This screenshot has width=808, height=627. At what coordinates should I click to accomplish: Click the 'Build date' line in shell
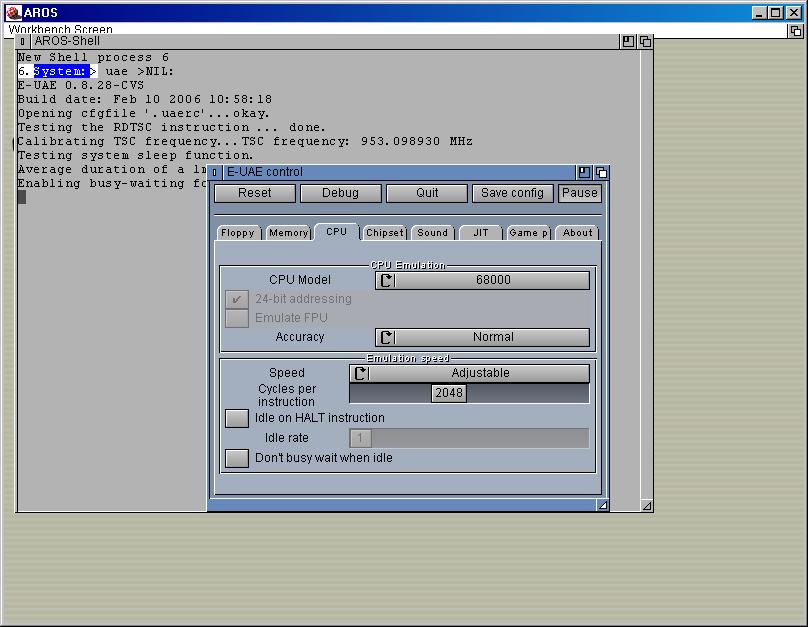(x=145, y=99)
